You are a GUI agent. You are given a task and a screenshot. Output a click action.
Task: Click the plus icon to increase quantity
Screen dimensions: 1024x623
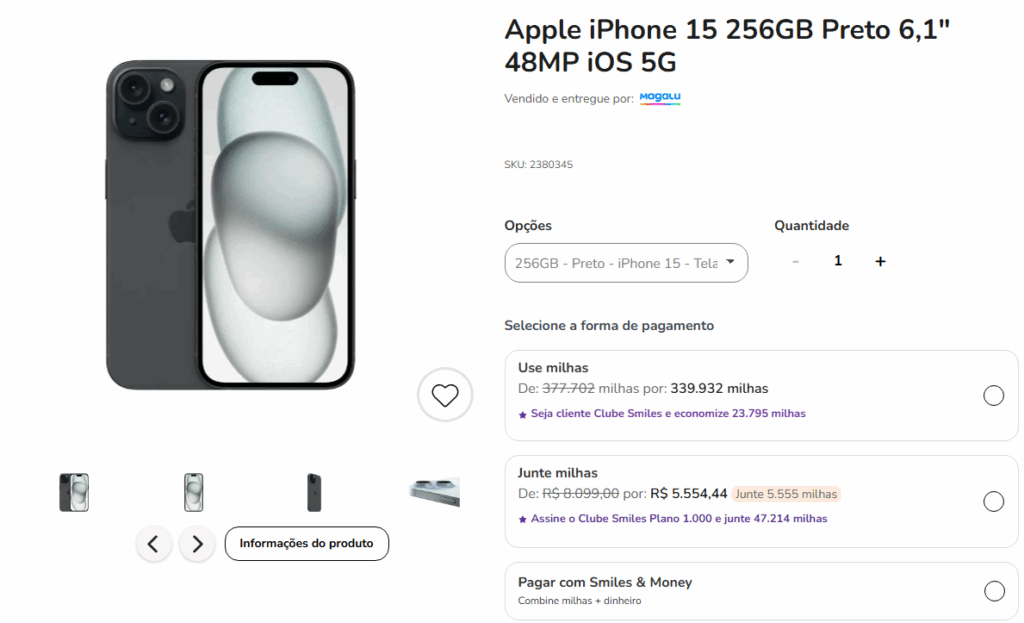click(x=880, y=260)
